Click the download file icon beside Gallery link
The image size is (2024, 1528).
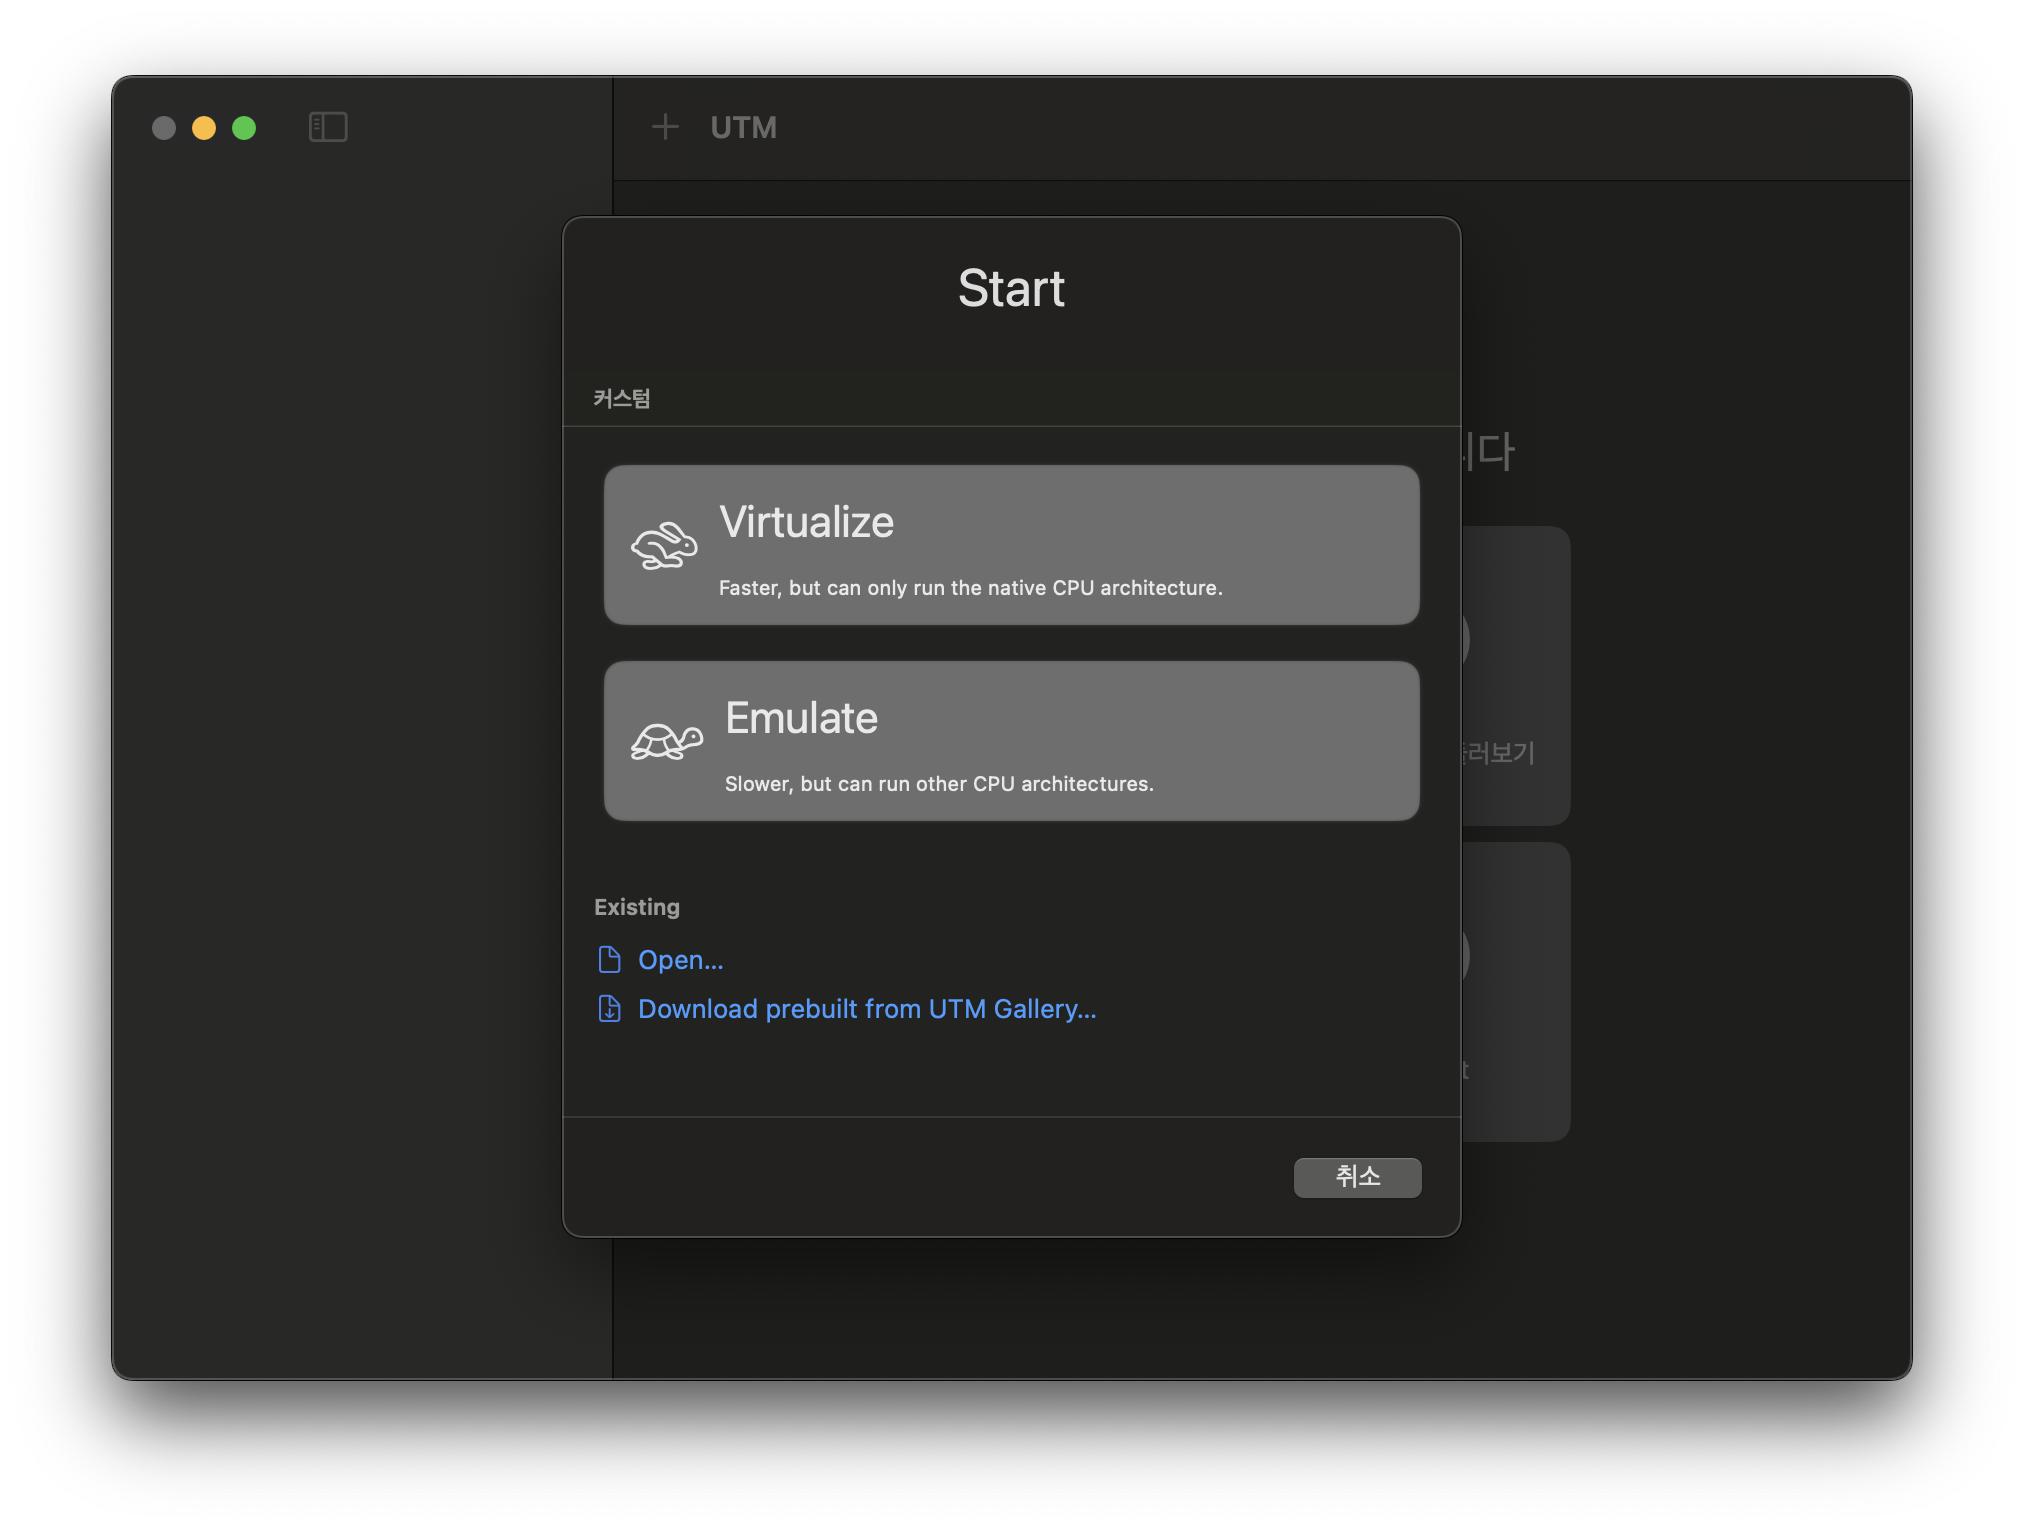click(609, 1009)
